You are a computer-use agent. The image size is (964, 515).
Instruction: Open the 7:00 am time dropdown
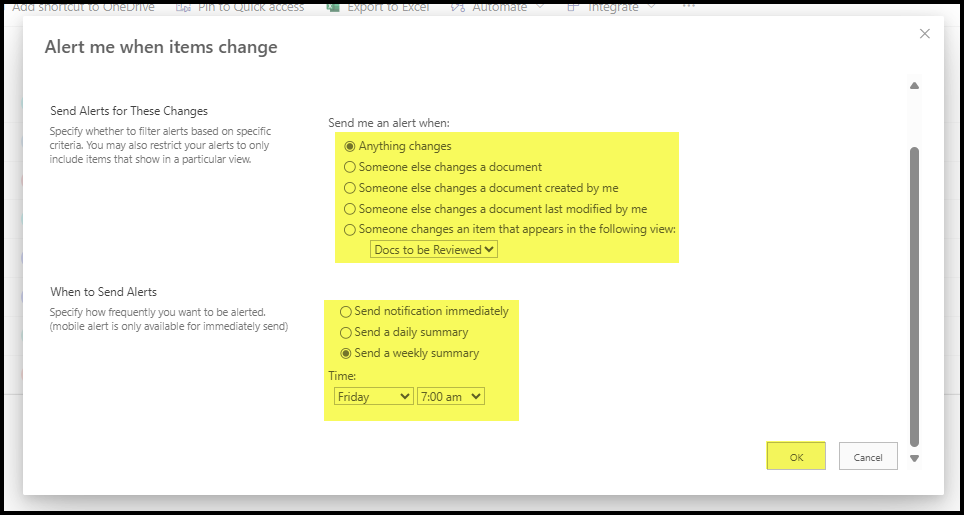point(451,397)
